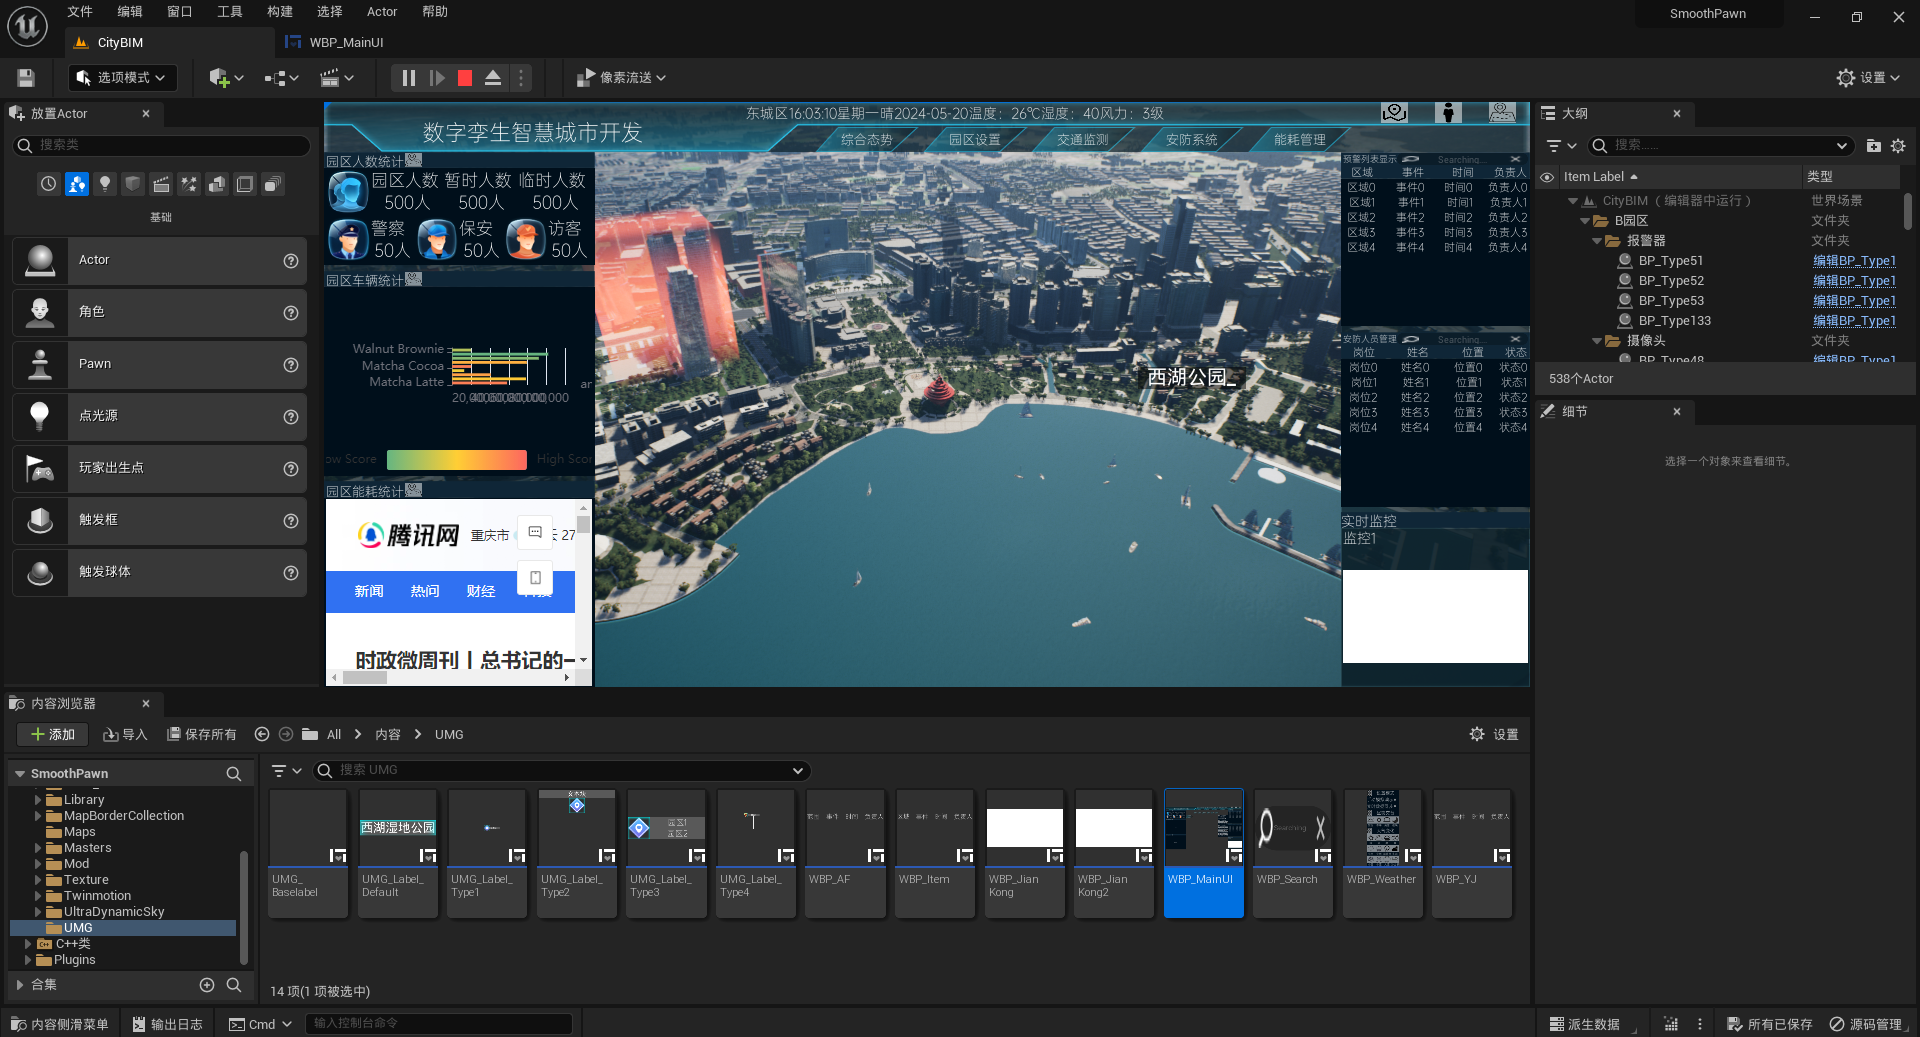Create new folder in the Outliner
The width and height of the screenshot is (1920, 1037).
[1873, 146]
